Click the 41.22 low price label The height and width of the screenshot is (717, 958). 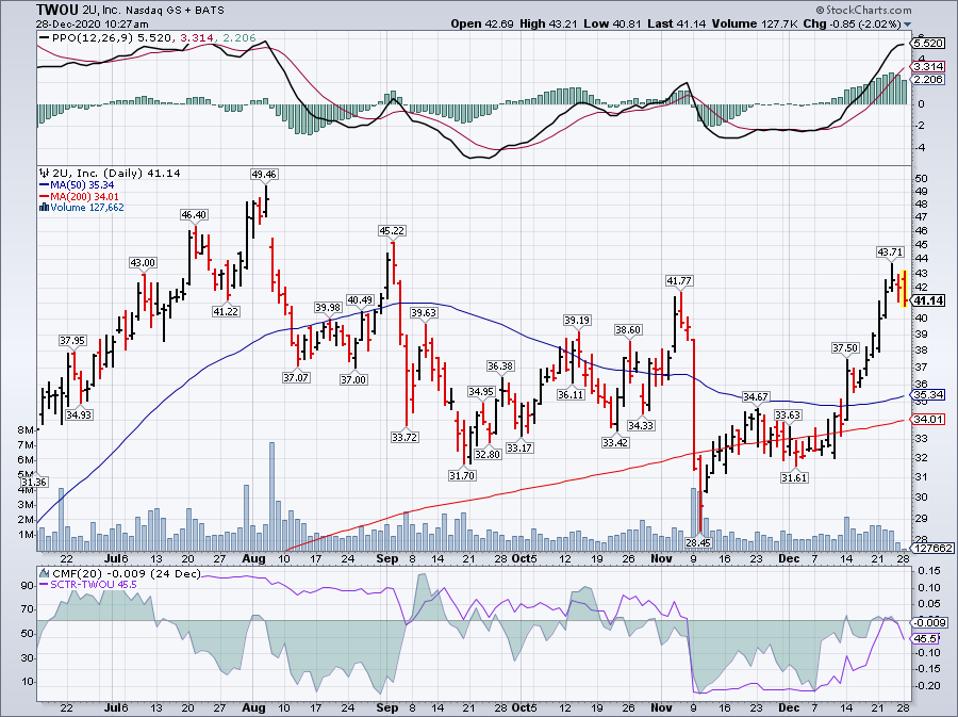[225, 311]
